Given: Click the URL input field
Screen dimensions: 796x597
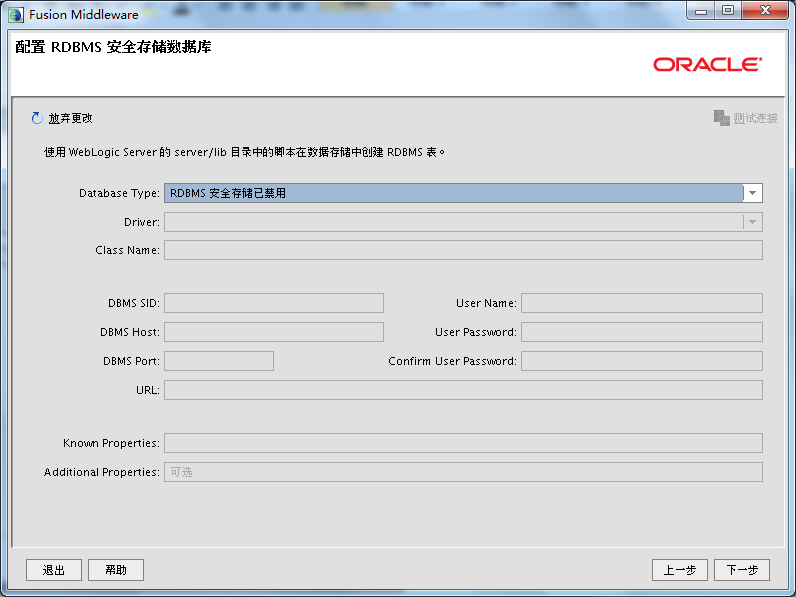Looking at the screenshot, I should (463, 390).
